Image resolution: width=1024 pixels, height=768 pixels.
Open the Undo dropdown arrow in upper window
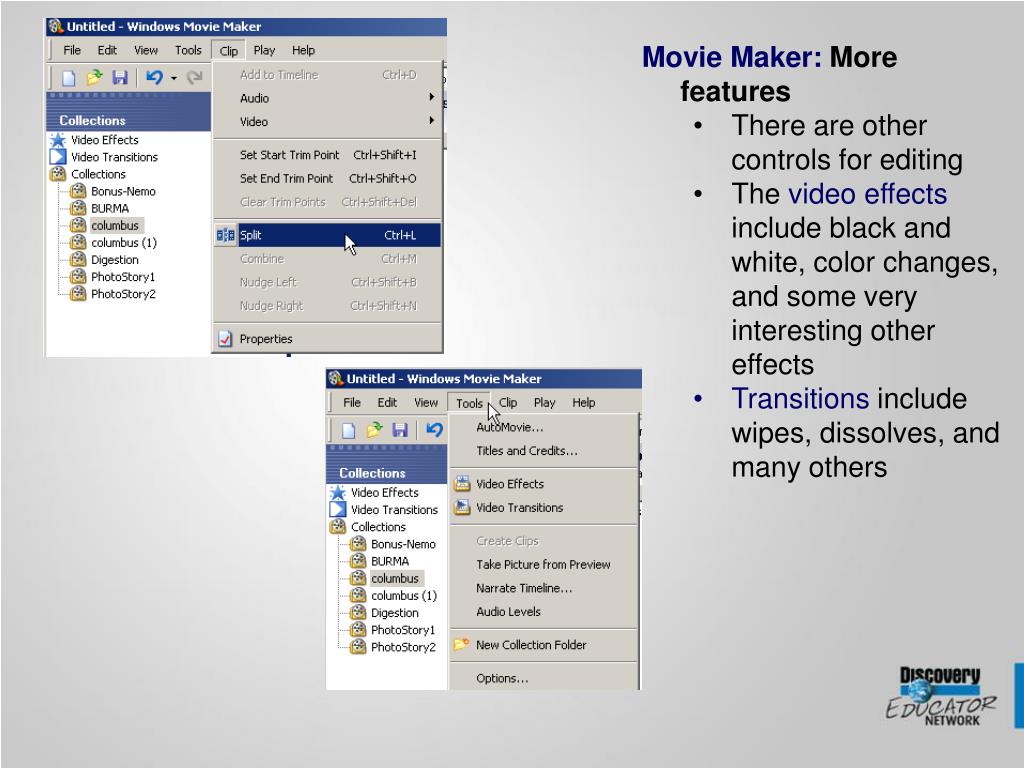tap(174, 78)
